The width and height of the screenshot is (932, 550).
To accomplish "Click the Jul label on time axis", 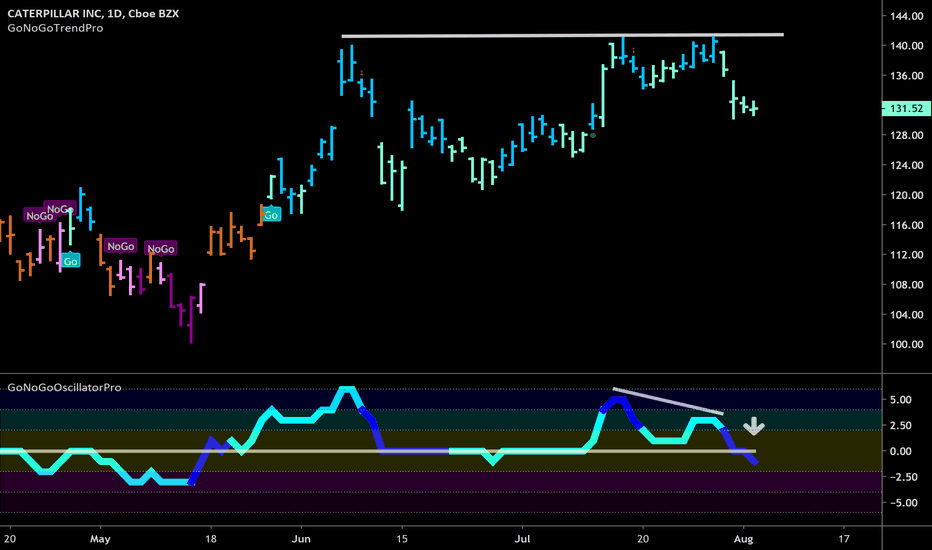I will (522, 539).
